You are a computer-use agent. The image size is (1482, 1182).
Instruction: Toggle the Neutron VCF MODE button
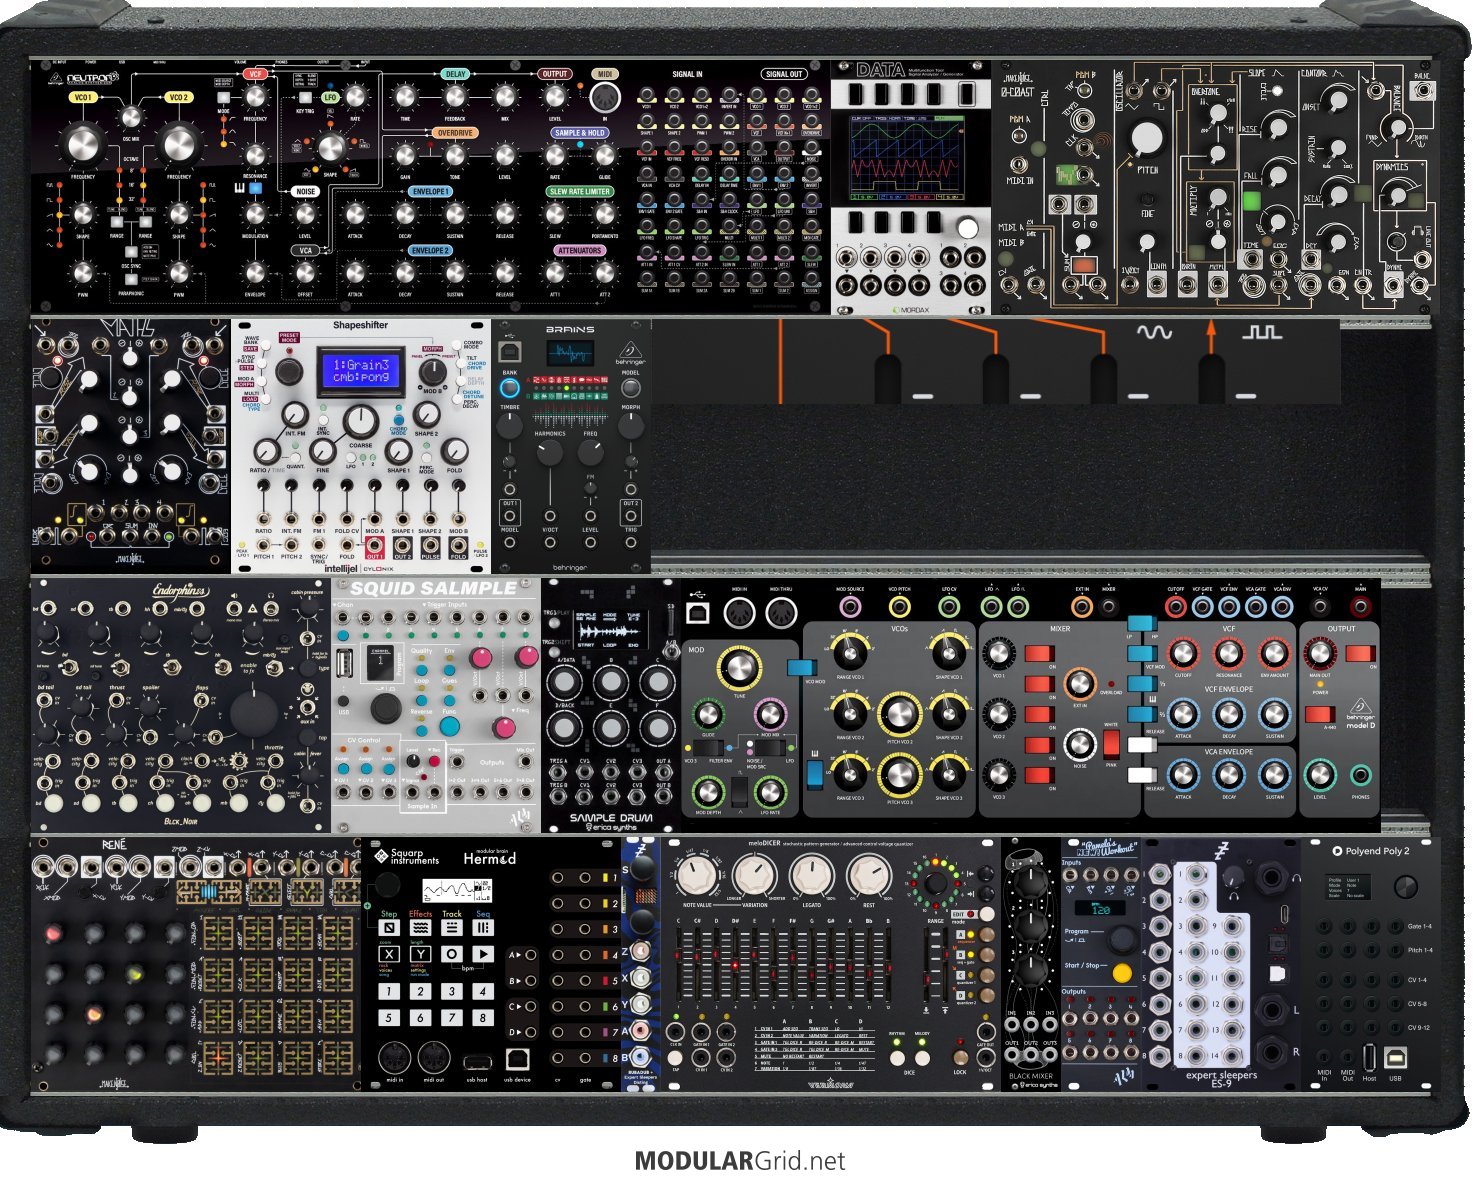coord(224,98)
